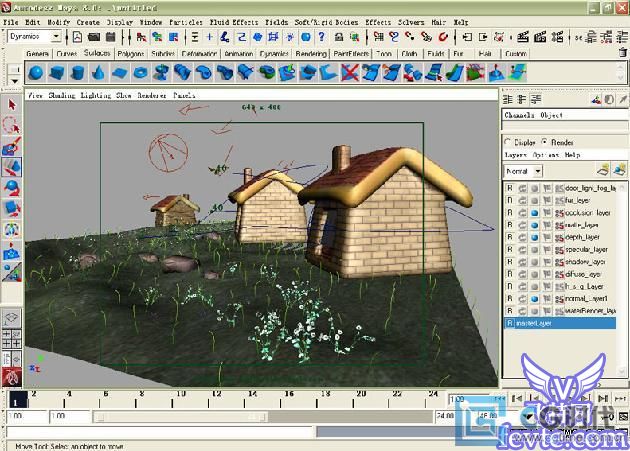Activate the Paint Selection tool
This screenshot has width=630, height=451.
[x=12, y=146]
